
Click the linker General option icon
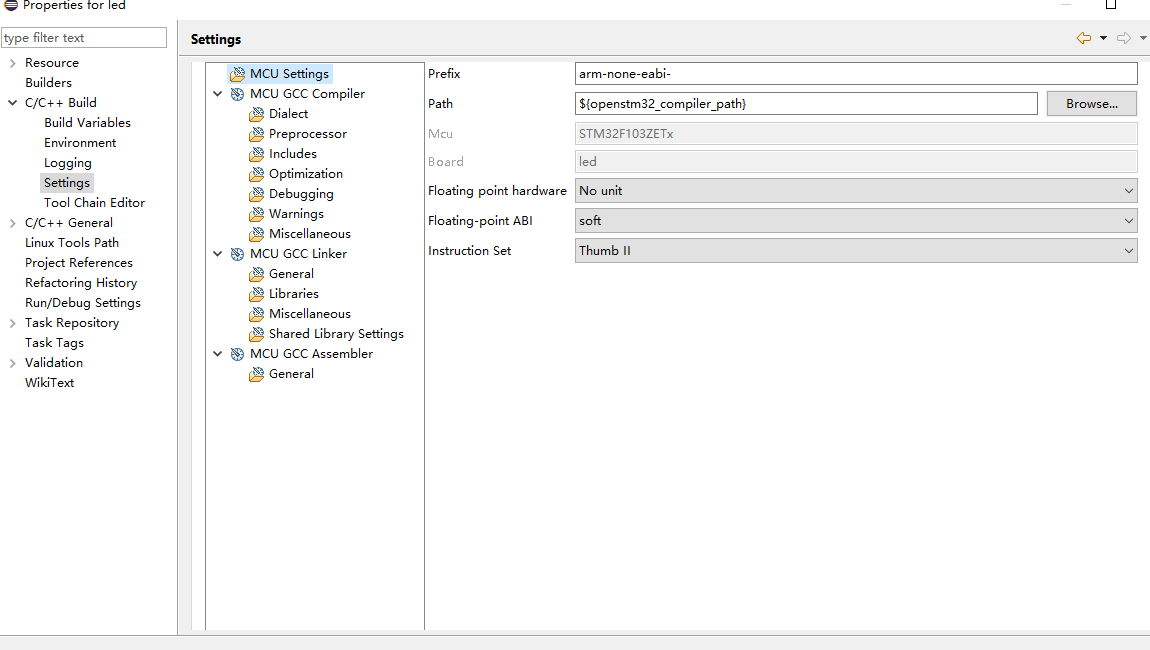[257, 274]
